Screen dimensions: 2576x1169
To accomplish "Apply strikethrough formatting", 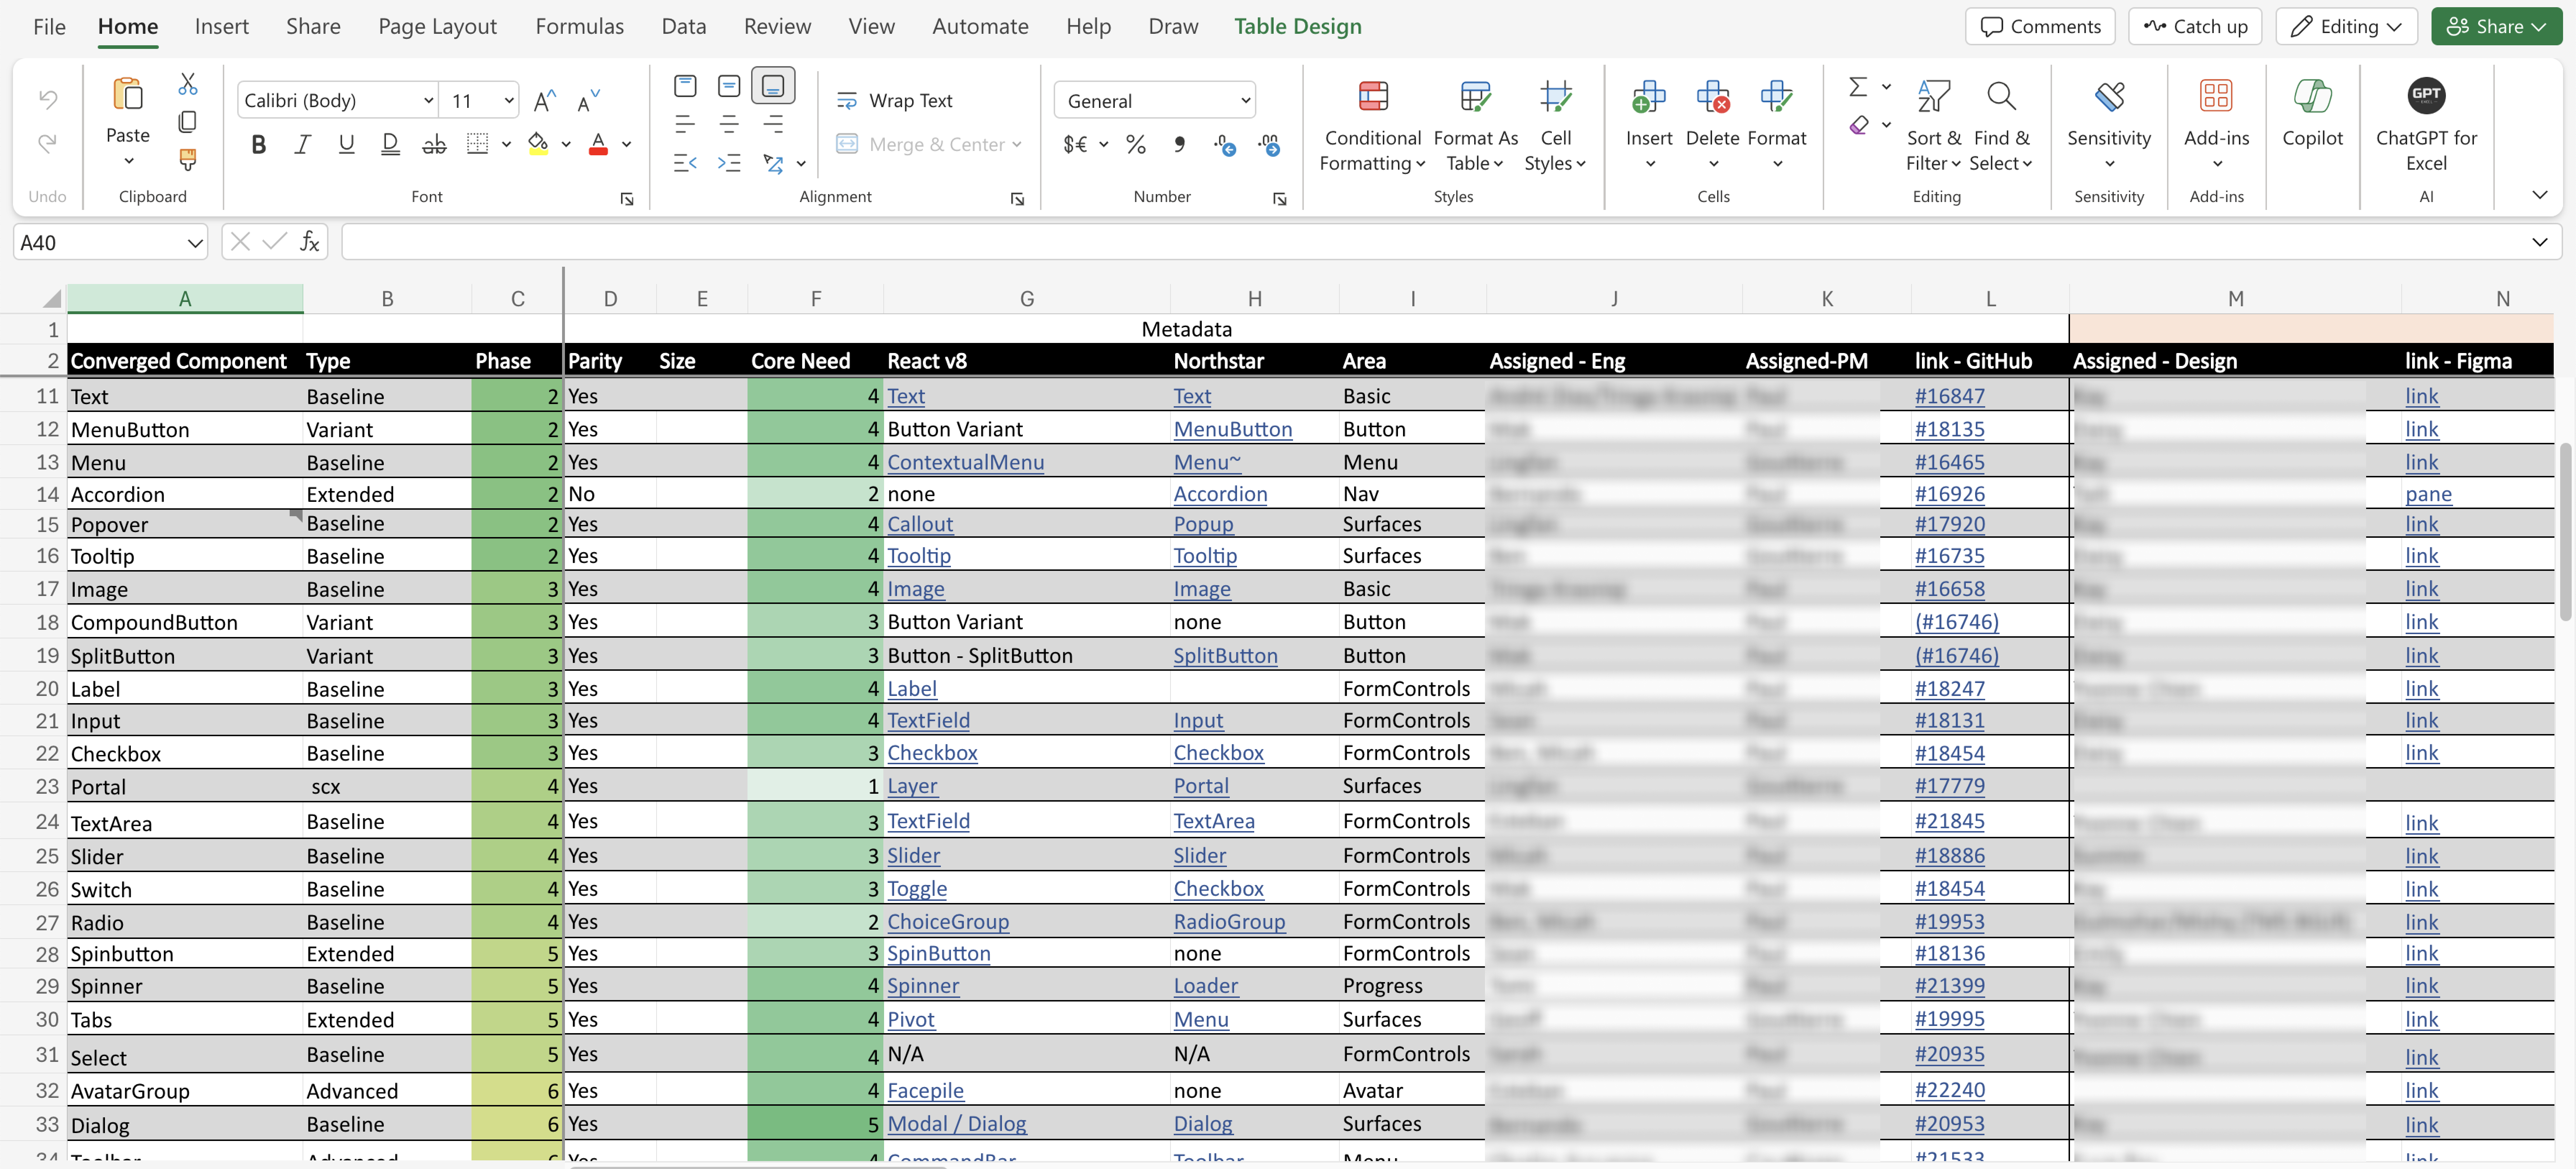I will pyautogui.click(x=434, y=144).
